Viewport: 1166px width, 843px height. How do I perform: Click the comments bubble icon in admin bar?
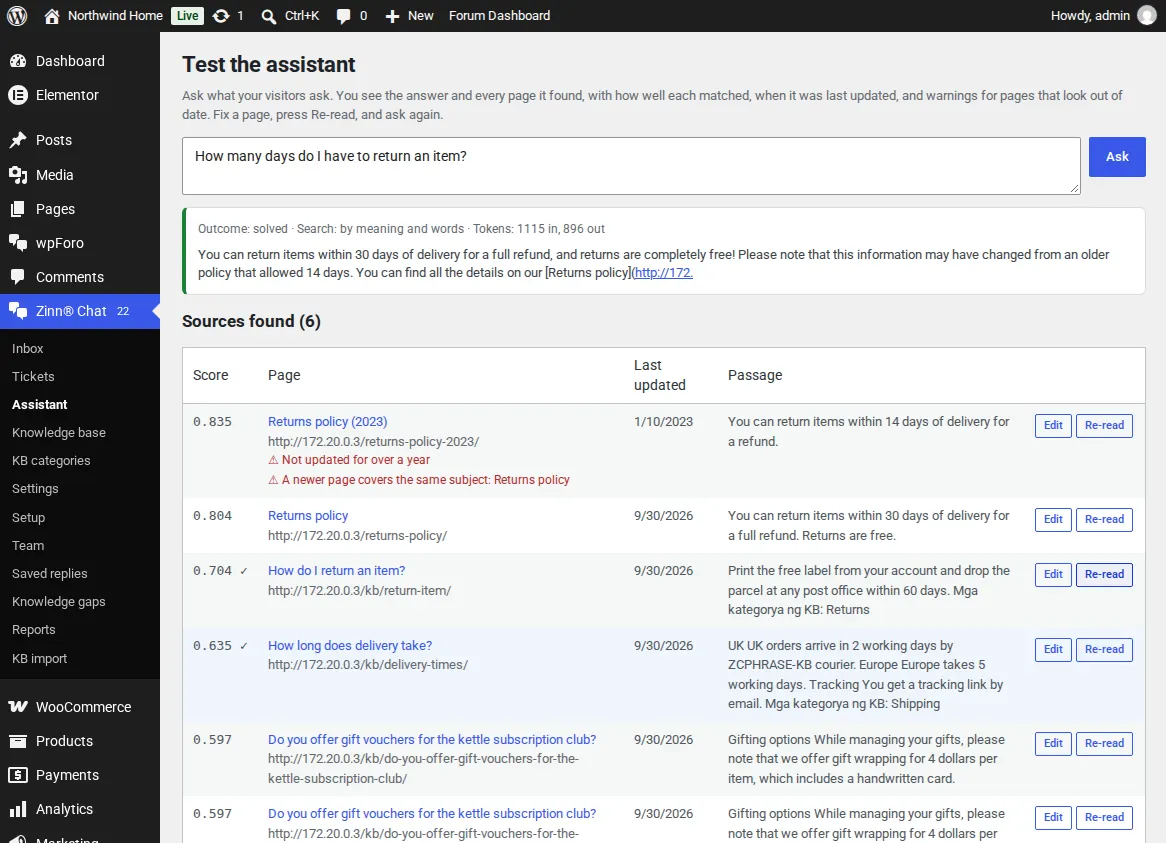pyautogui.click(x=343, y=16)
